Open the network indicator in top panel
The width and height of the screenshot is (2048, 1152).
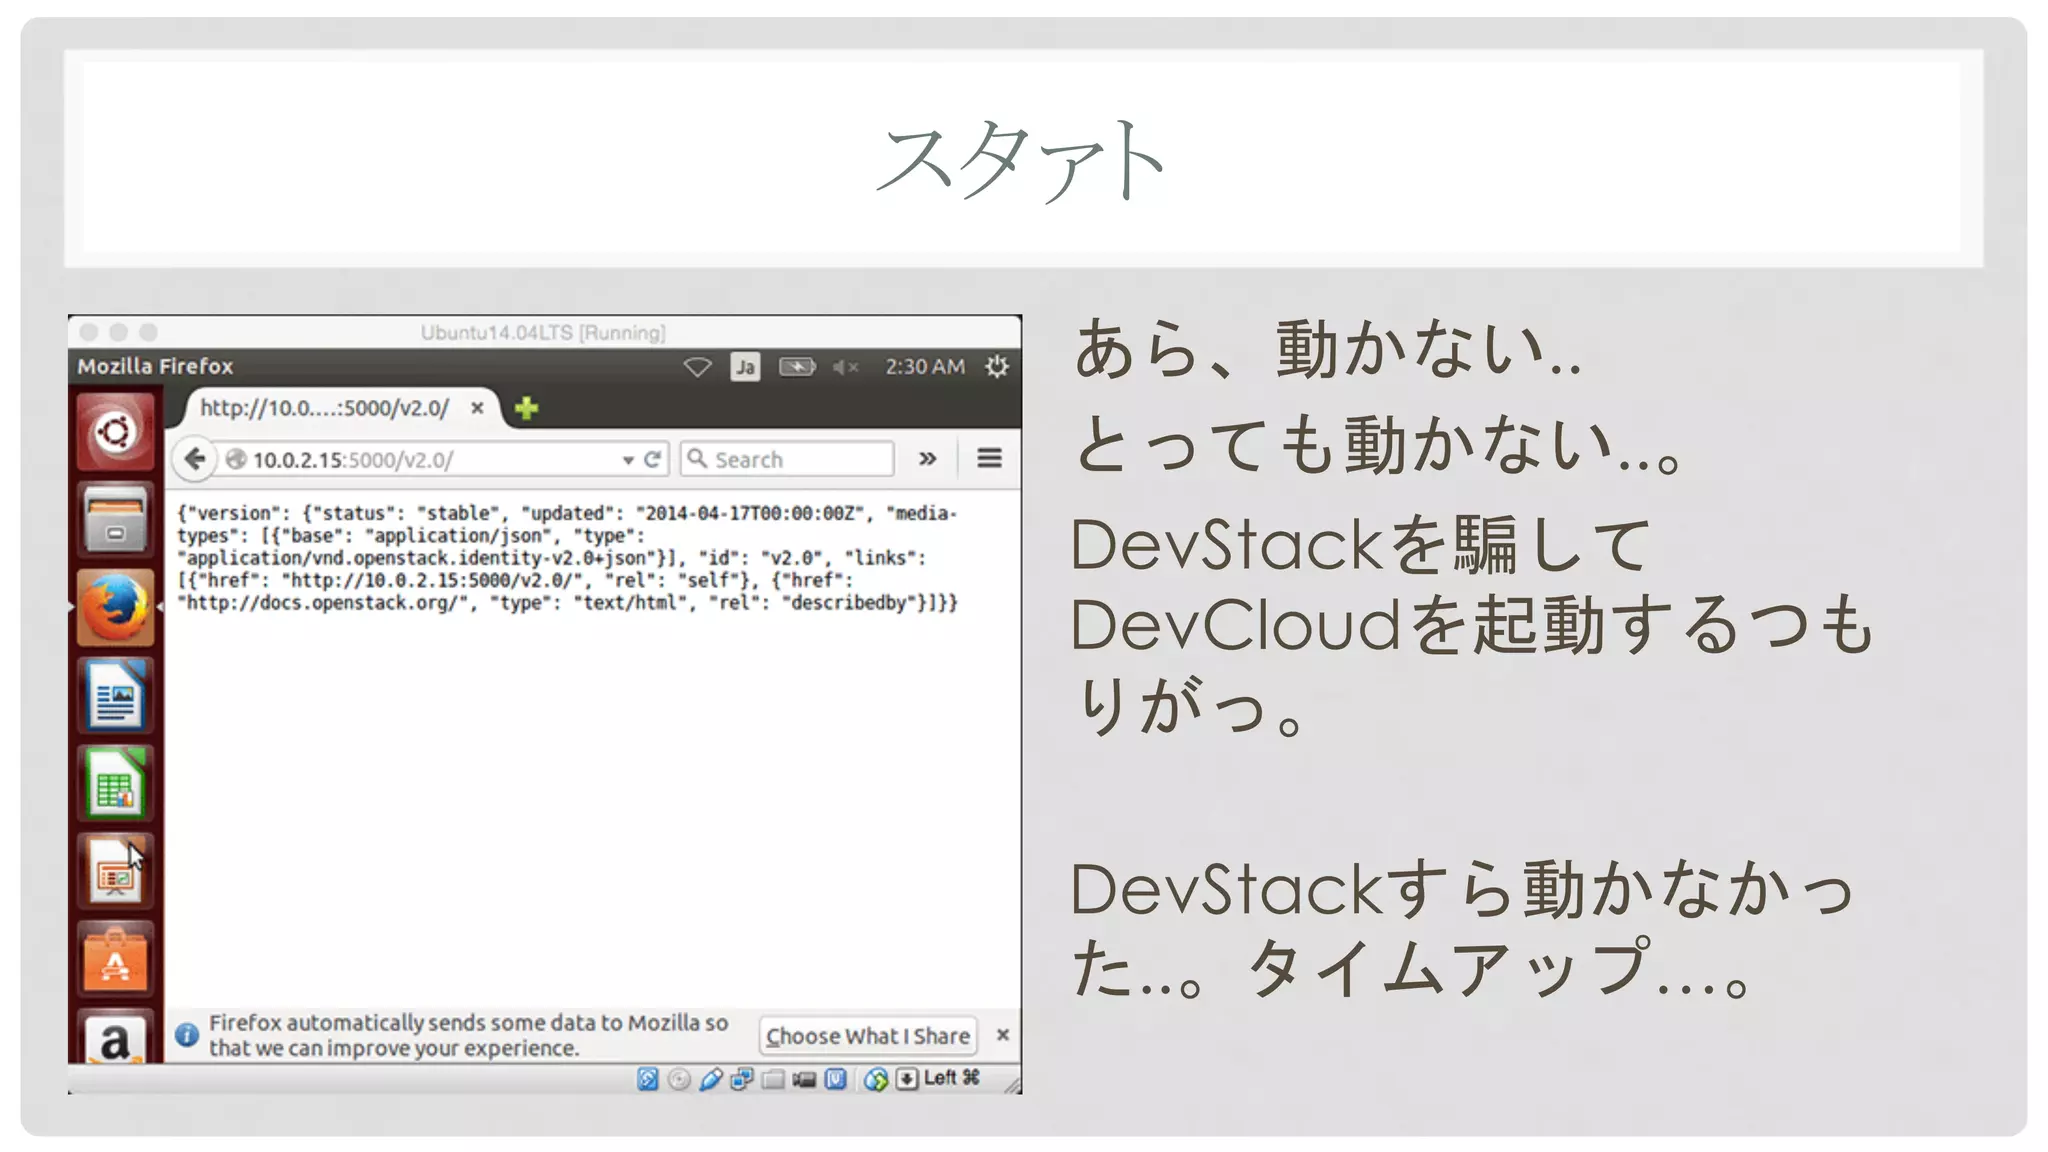tap(697, 367)
